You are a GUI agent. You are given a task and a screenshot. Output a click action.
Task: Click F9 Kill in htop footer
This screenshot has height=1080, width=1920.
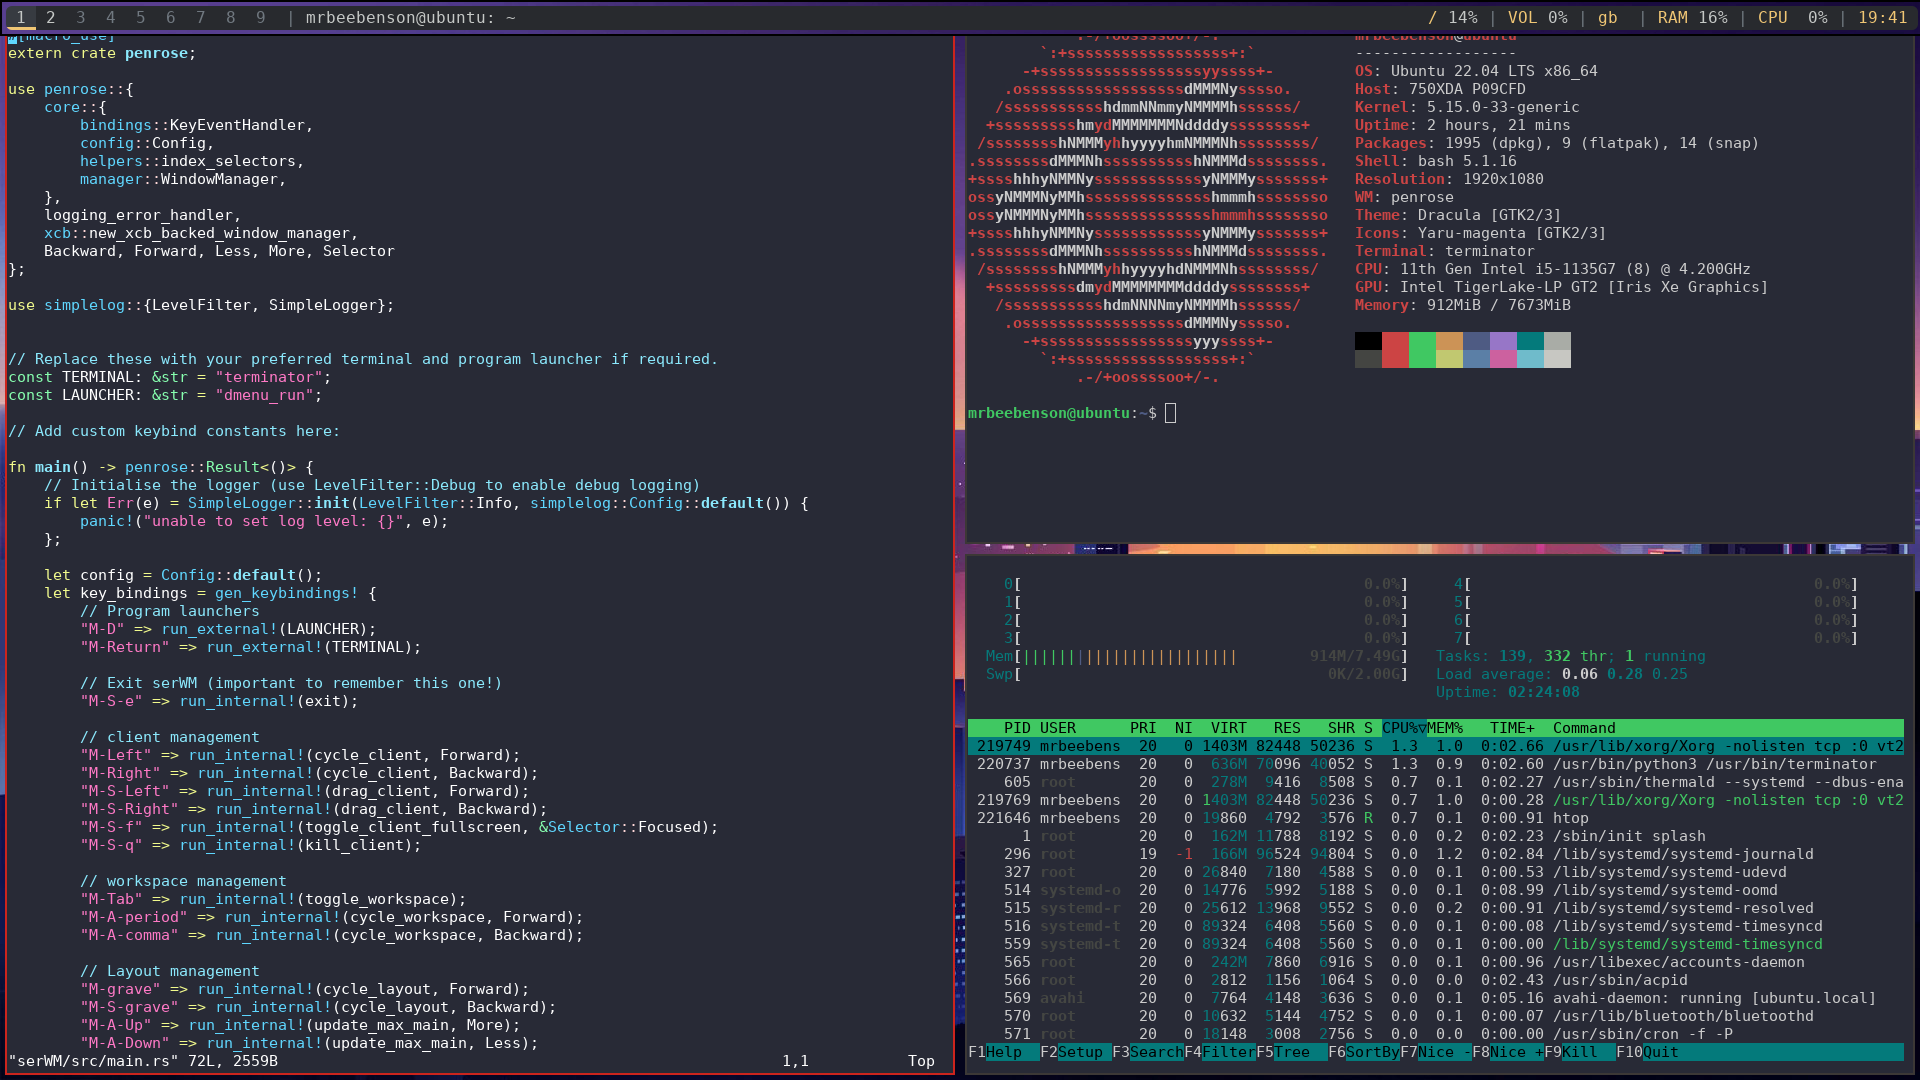pos(1579,1052)
